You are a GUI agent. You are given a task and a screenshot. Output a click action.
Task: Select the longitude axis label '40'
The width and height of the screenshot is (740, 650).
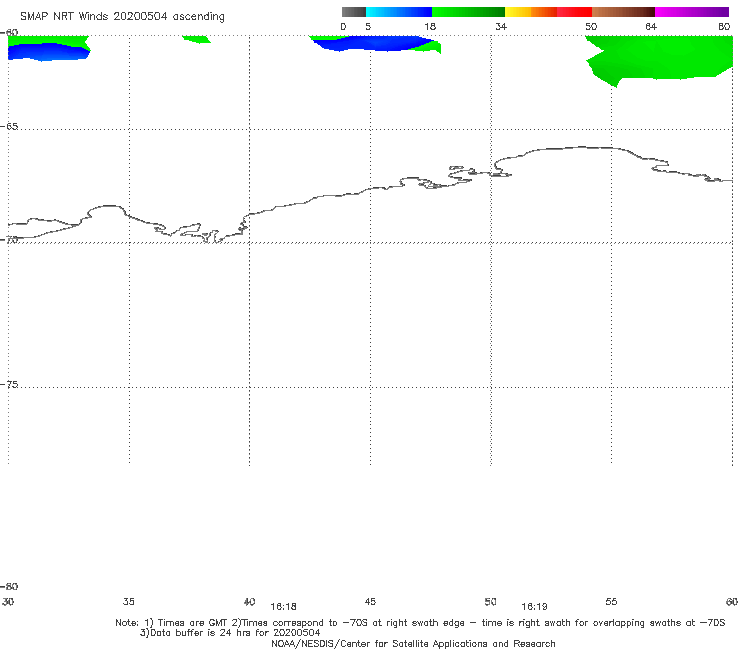click(250, 602)
